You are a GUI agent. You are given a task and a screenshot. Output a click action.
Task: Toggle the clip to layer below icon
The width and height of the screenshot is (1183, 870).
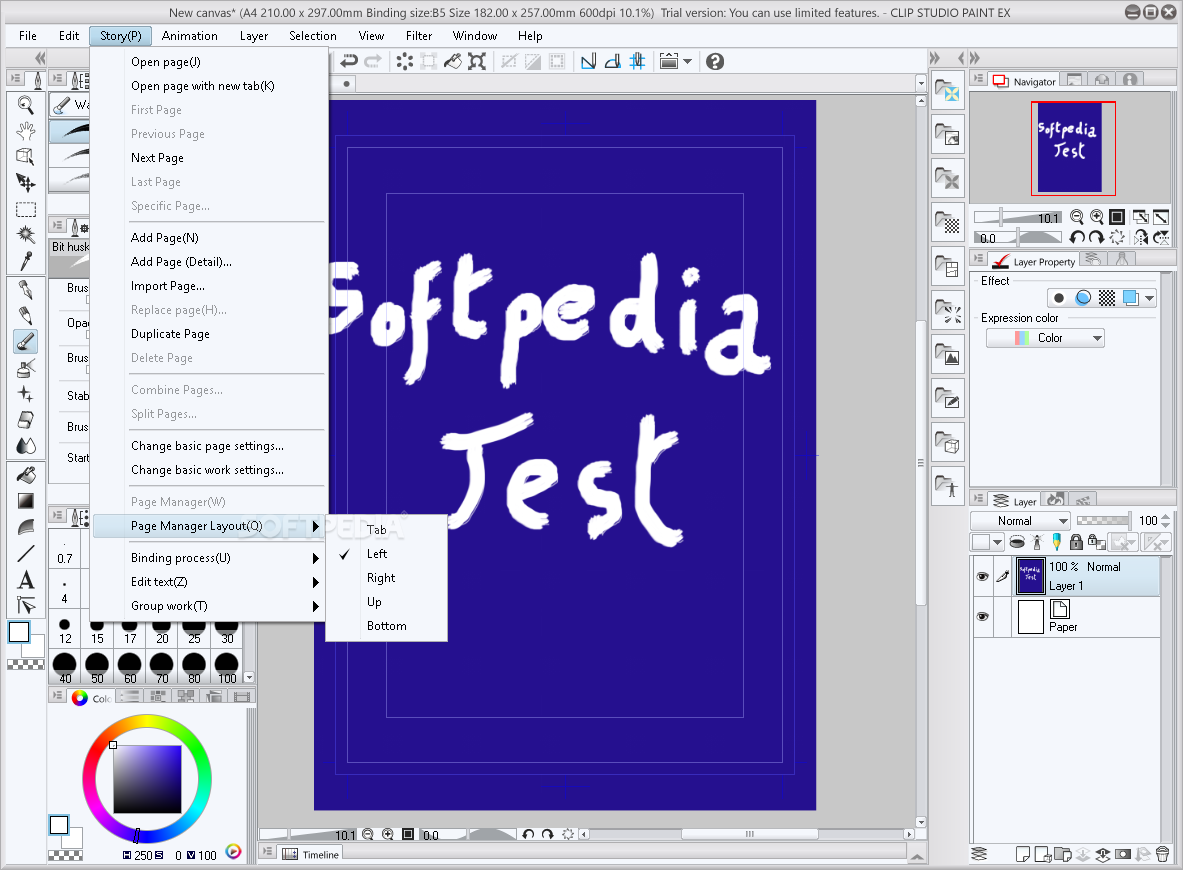1018,542
